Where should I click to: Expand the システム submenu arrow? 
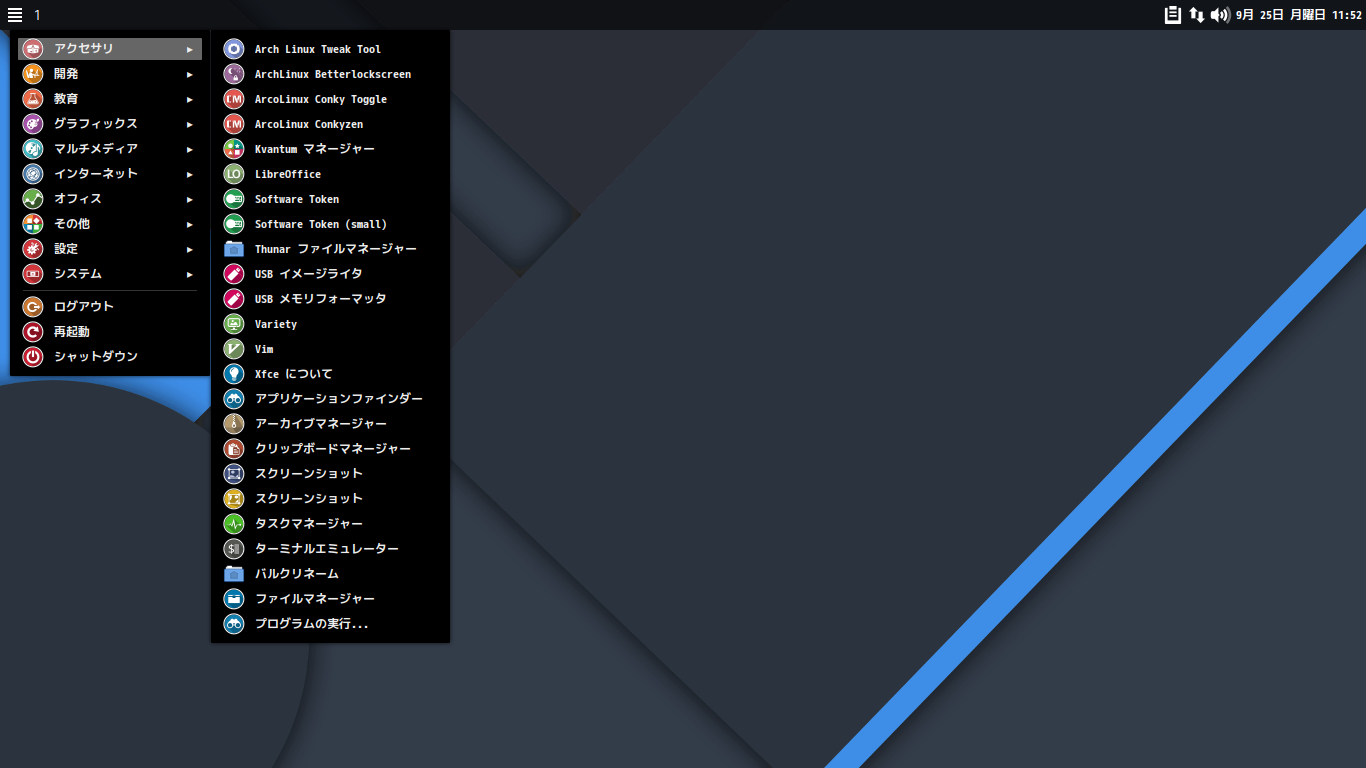click(x=190, y=274)
